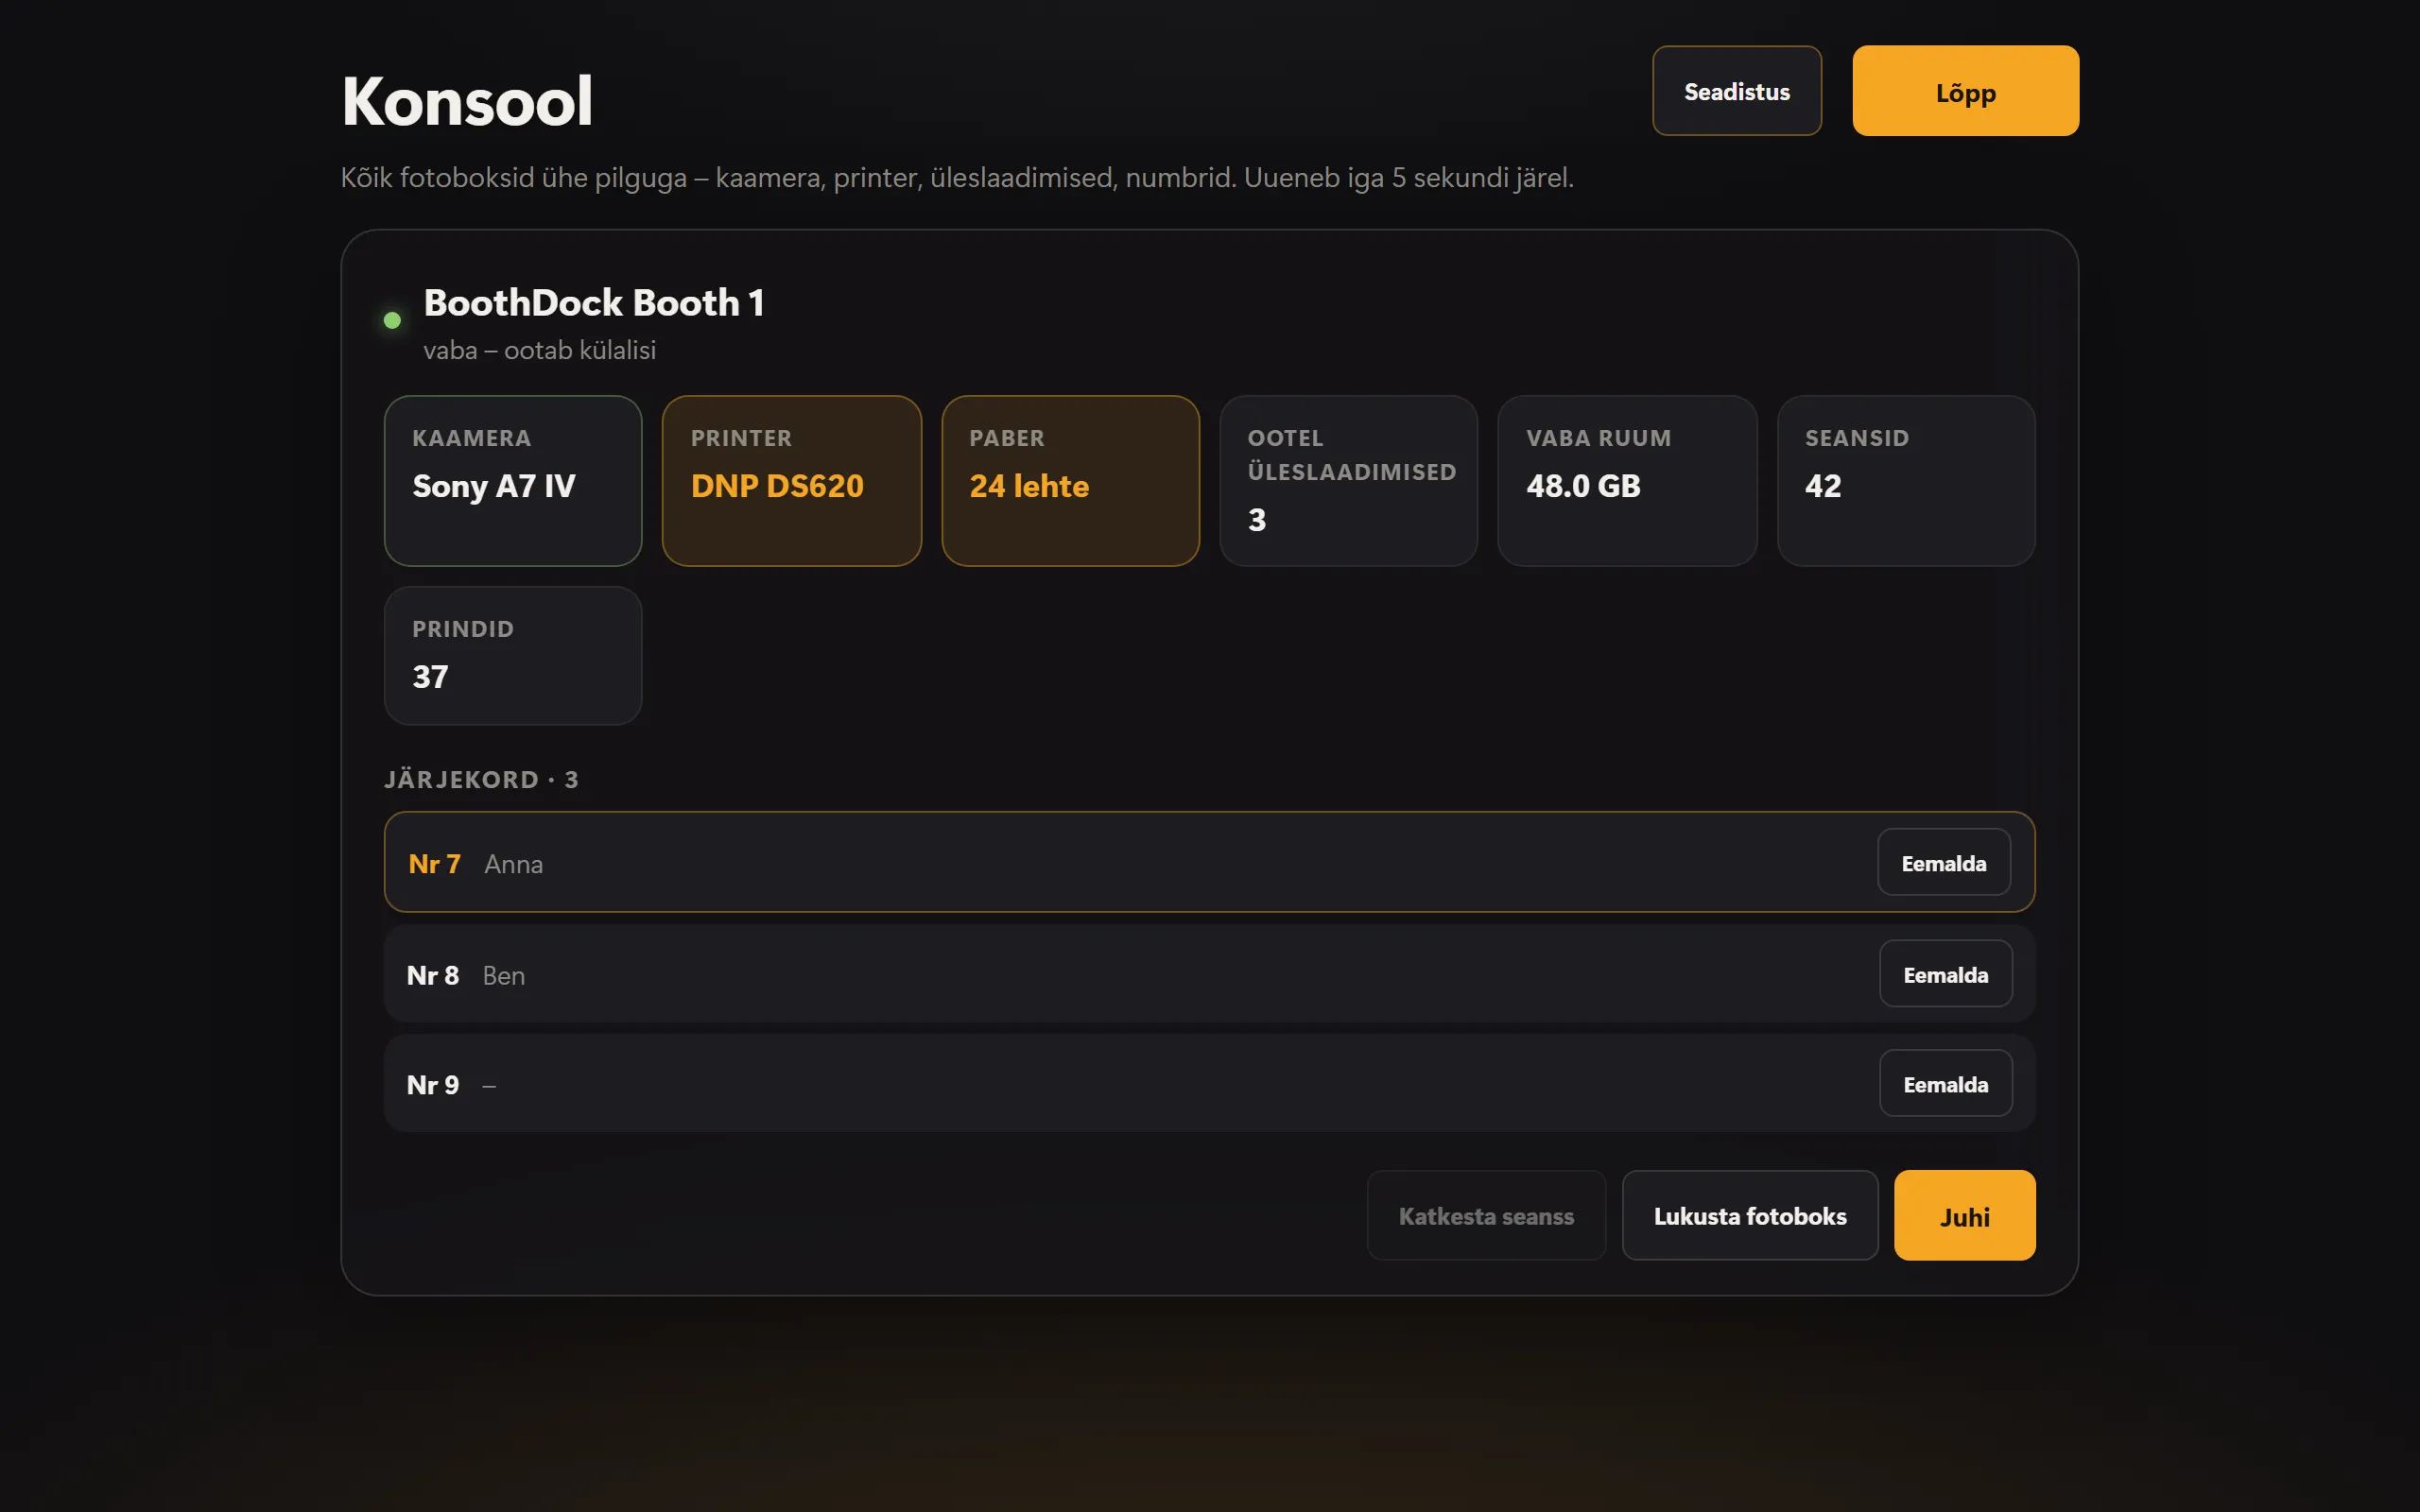Click the Ootel üleslaadimised card
Image resolution: width=2420 pixels, height=1512 pixels.
(1348, 481)
